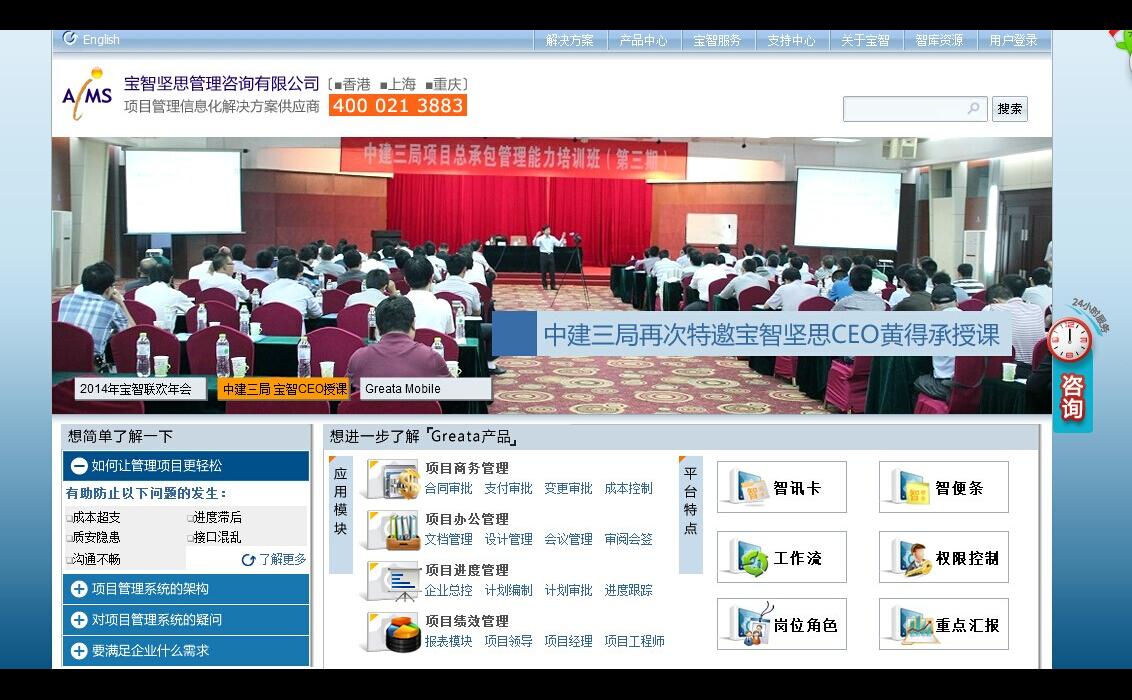This screenshot has width=1132, height=700.
Task: Click the 搜索 search button
Action: tap(1009, 109)
